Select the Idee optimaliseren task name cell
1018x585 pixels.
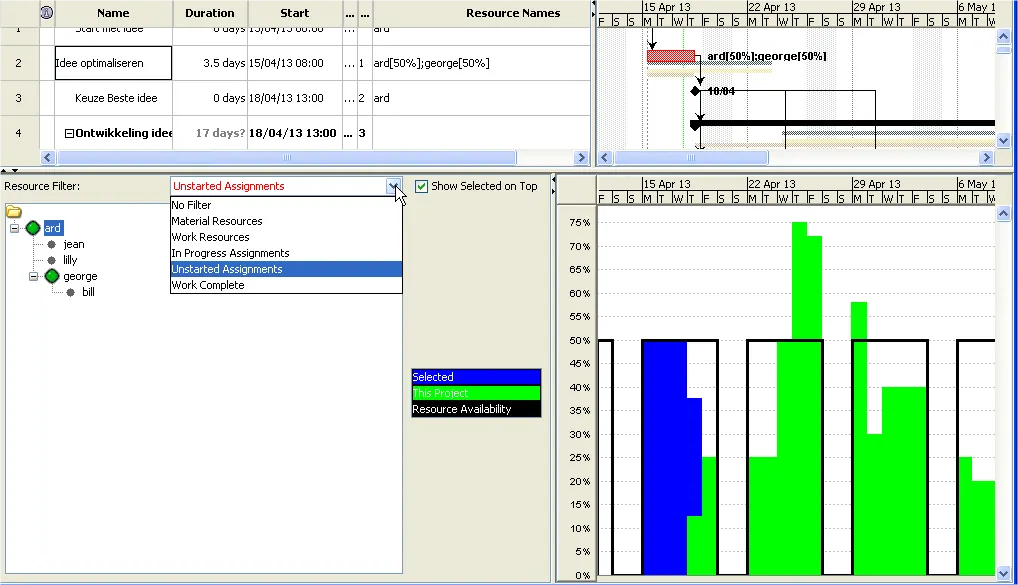click(114, 63)
